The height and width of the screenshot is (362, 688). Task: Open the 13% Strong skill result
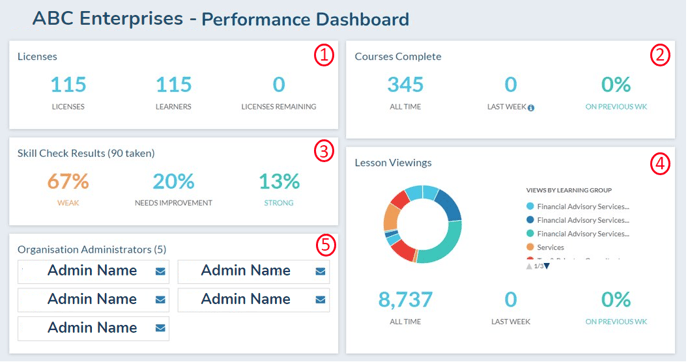pos(279,181)
